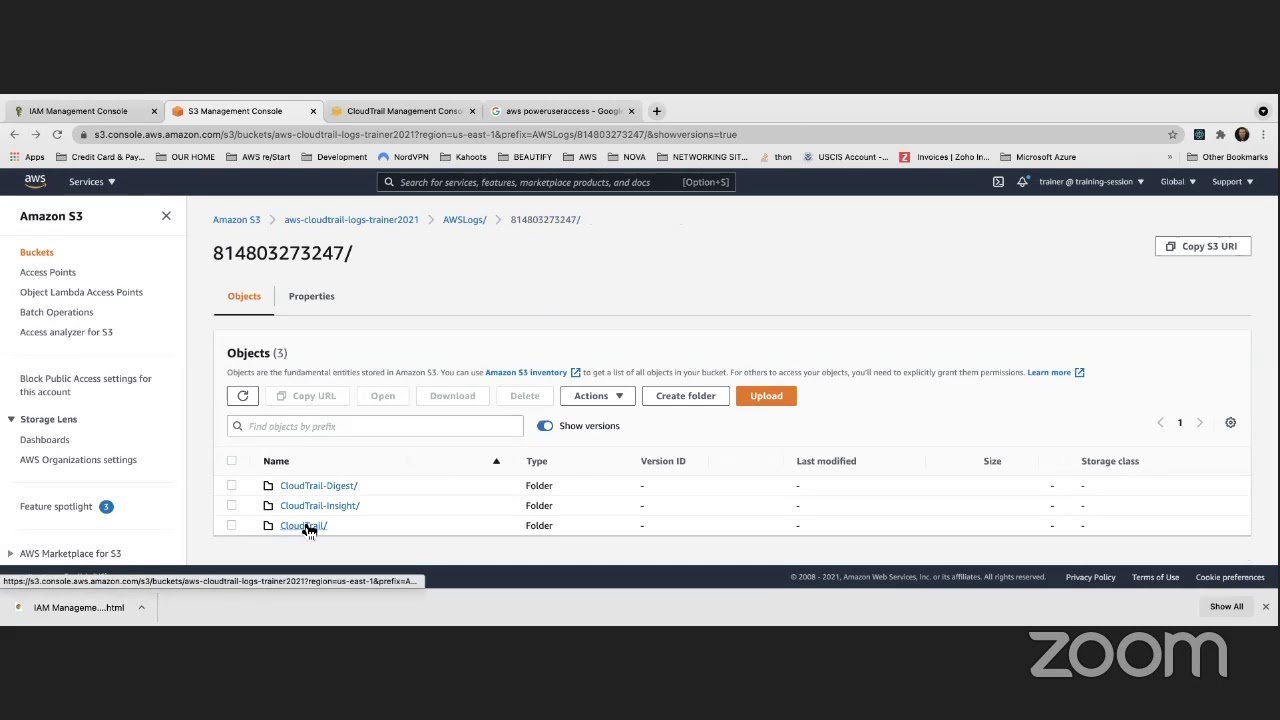Click Find objects by prefix field

point(375,427)
